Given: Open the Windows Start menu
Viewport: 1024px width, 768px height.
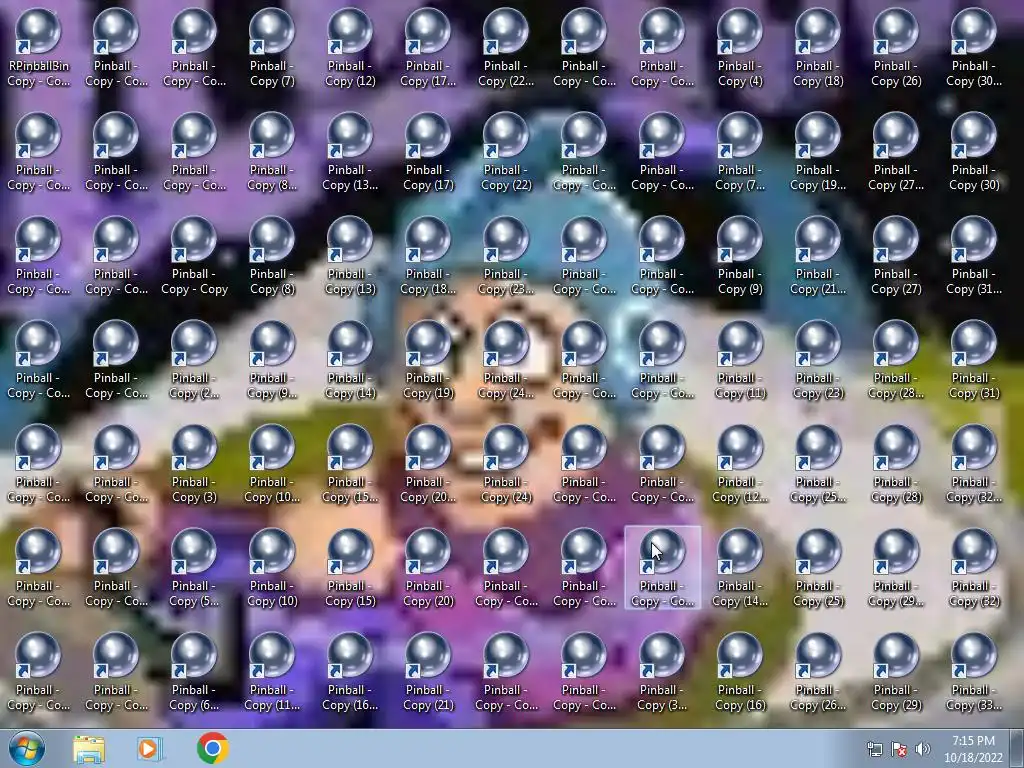Looking at the screenshot, I should (26, 748).
